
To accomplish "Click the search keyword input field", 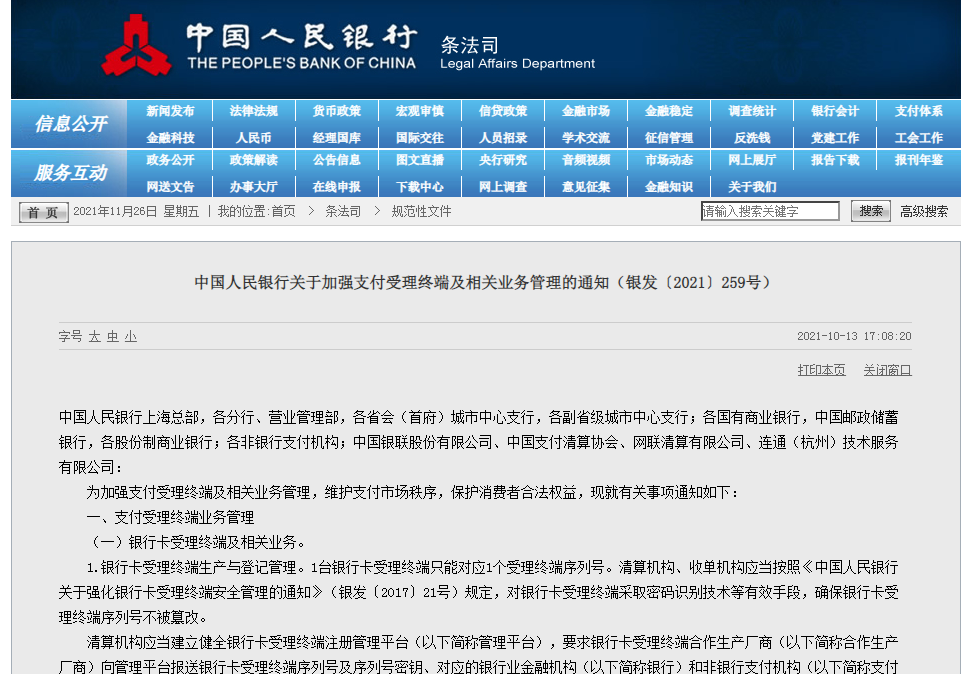I will click(770, 211).
